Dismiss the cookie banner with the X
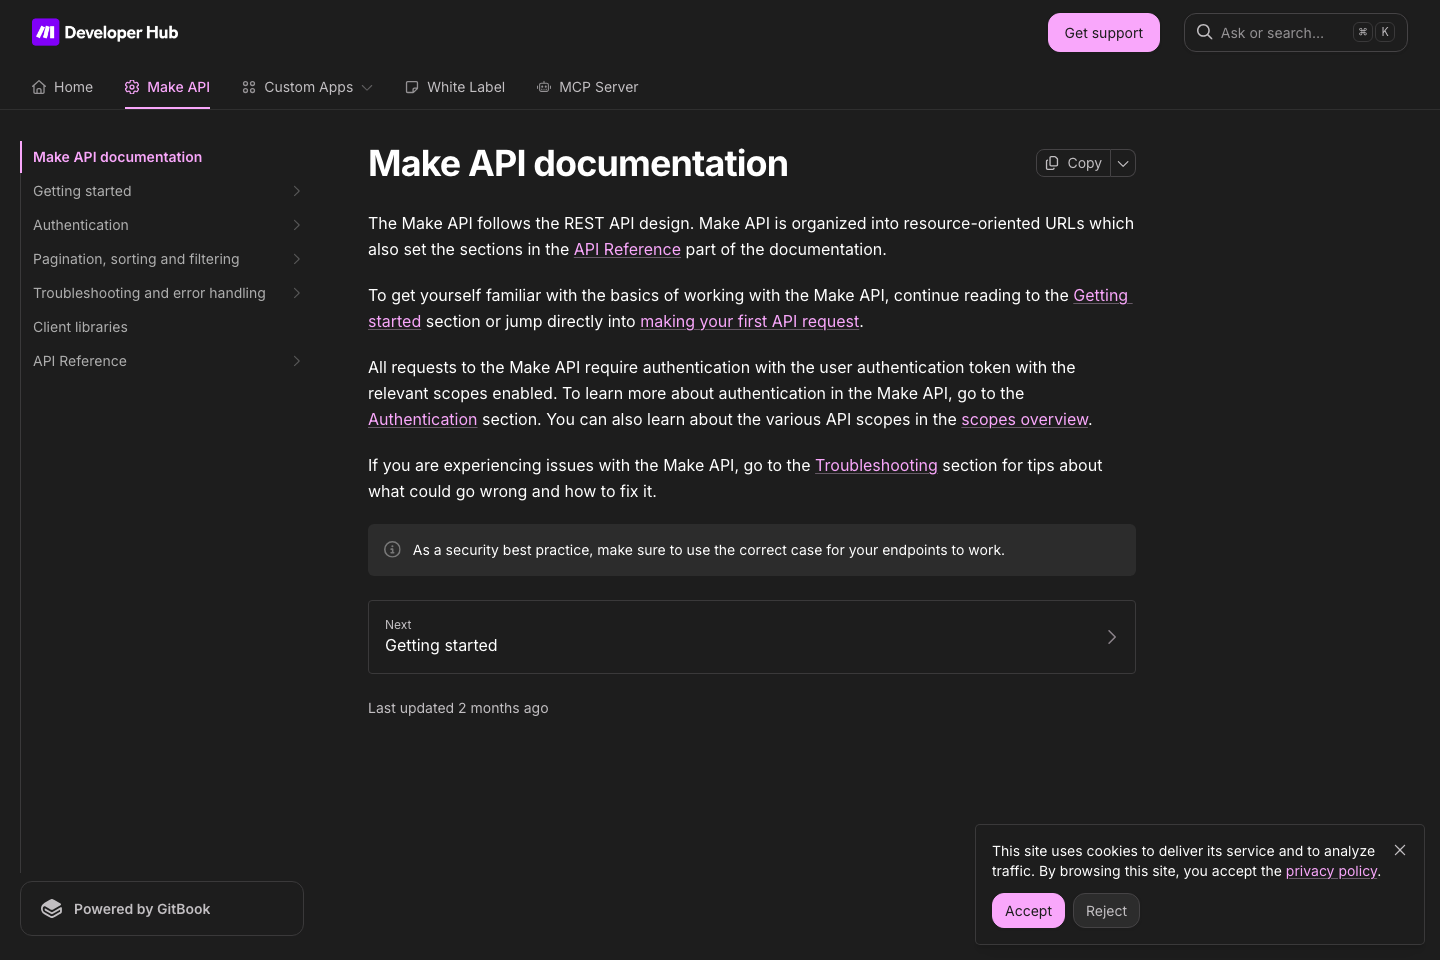This screenshot has width=1440, height=960. (x=1400, y=850)
